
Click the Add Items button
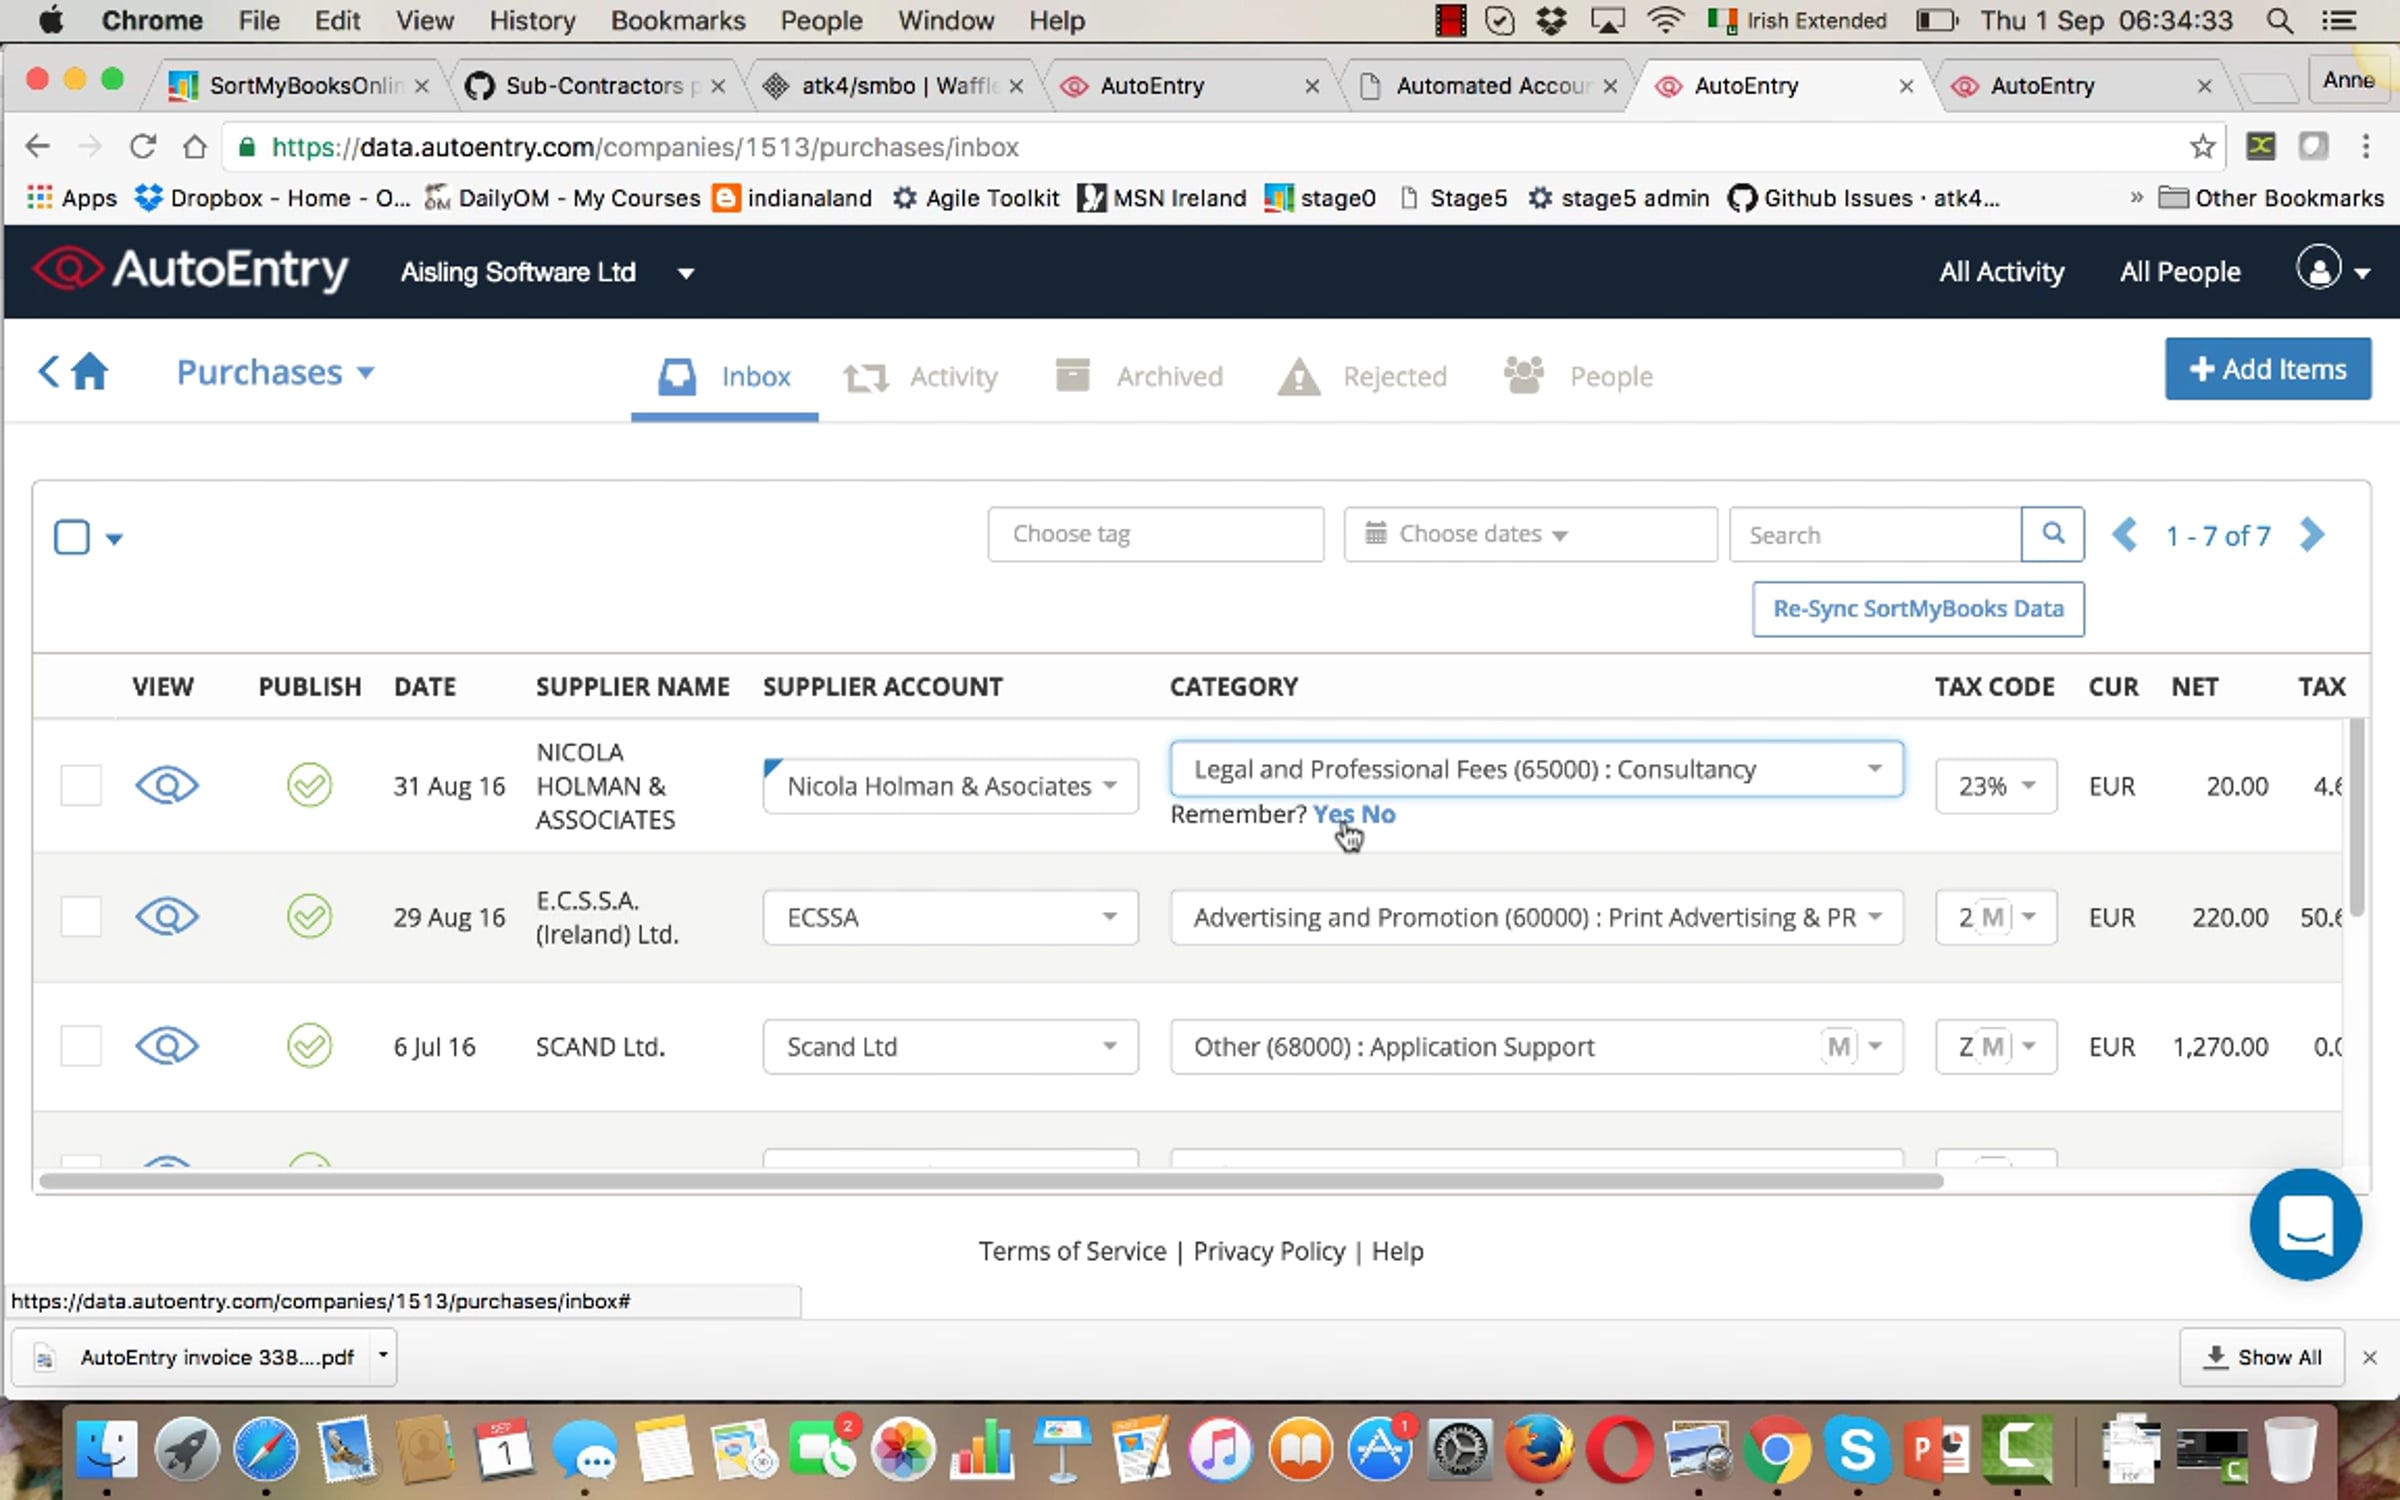pyautogui.click(x=2267, y=369)
